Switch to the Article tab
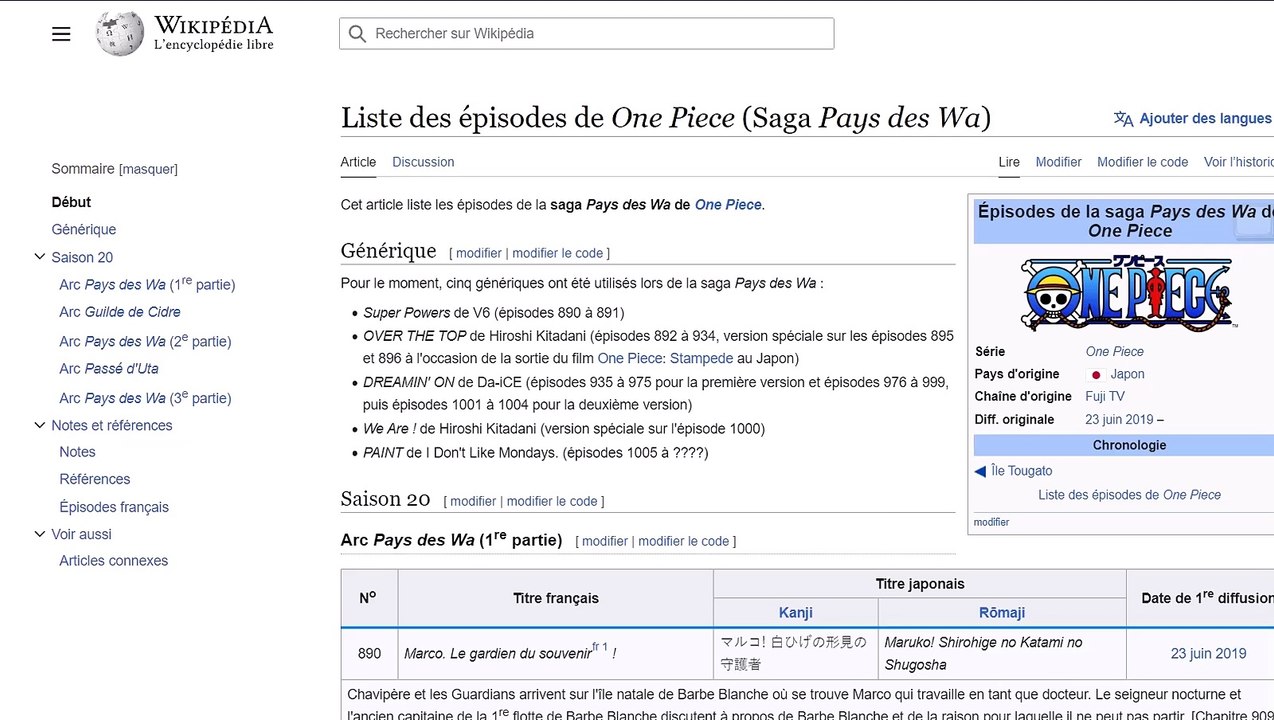This screenshot has height=720, width=1274. (x=358, y=162)
